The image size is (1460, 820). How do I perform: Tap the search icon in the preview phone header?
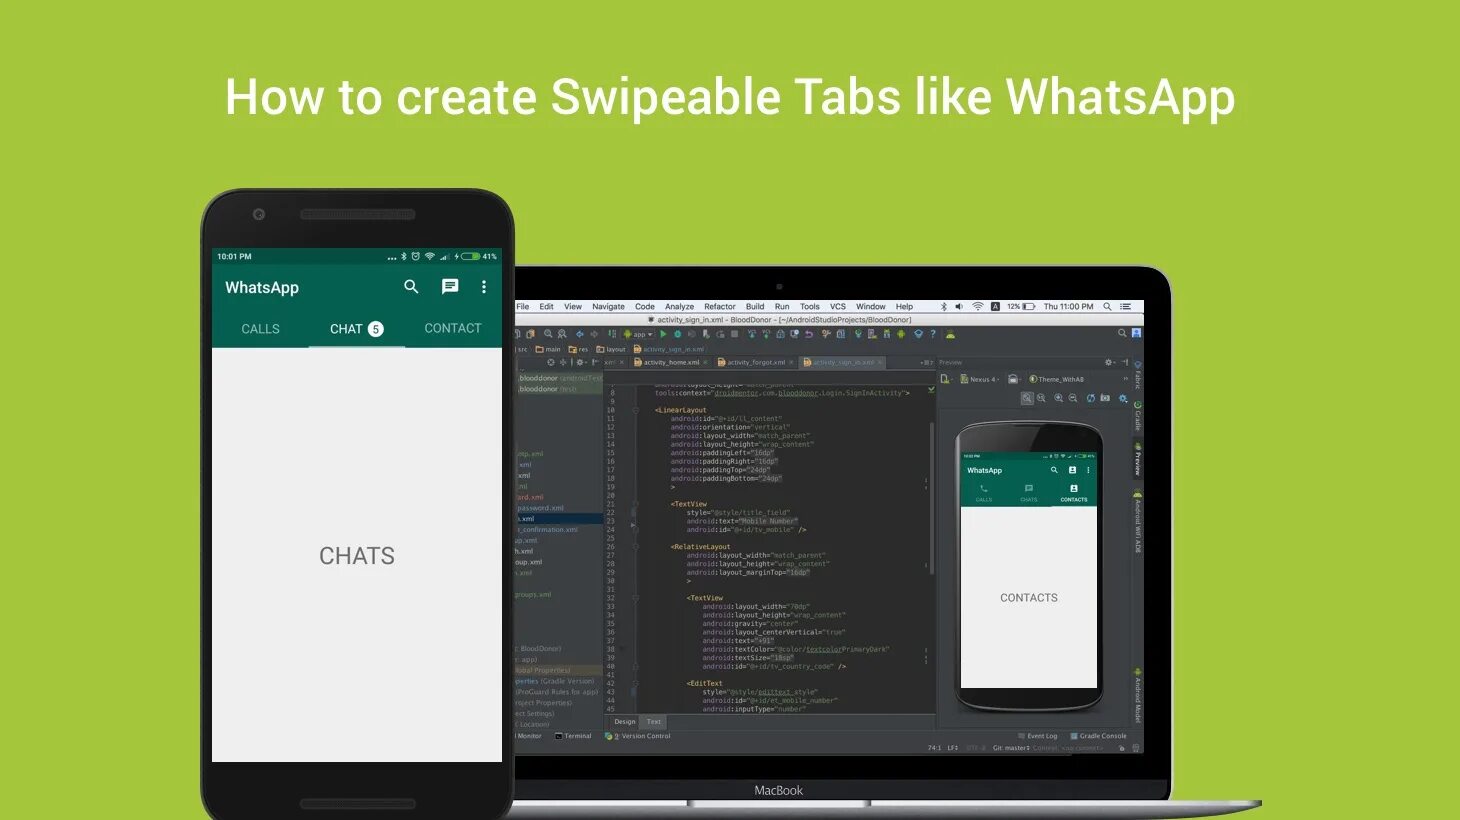pos(1054,470)
